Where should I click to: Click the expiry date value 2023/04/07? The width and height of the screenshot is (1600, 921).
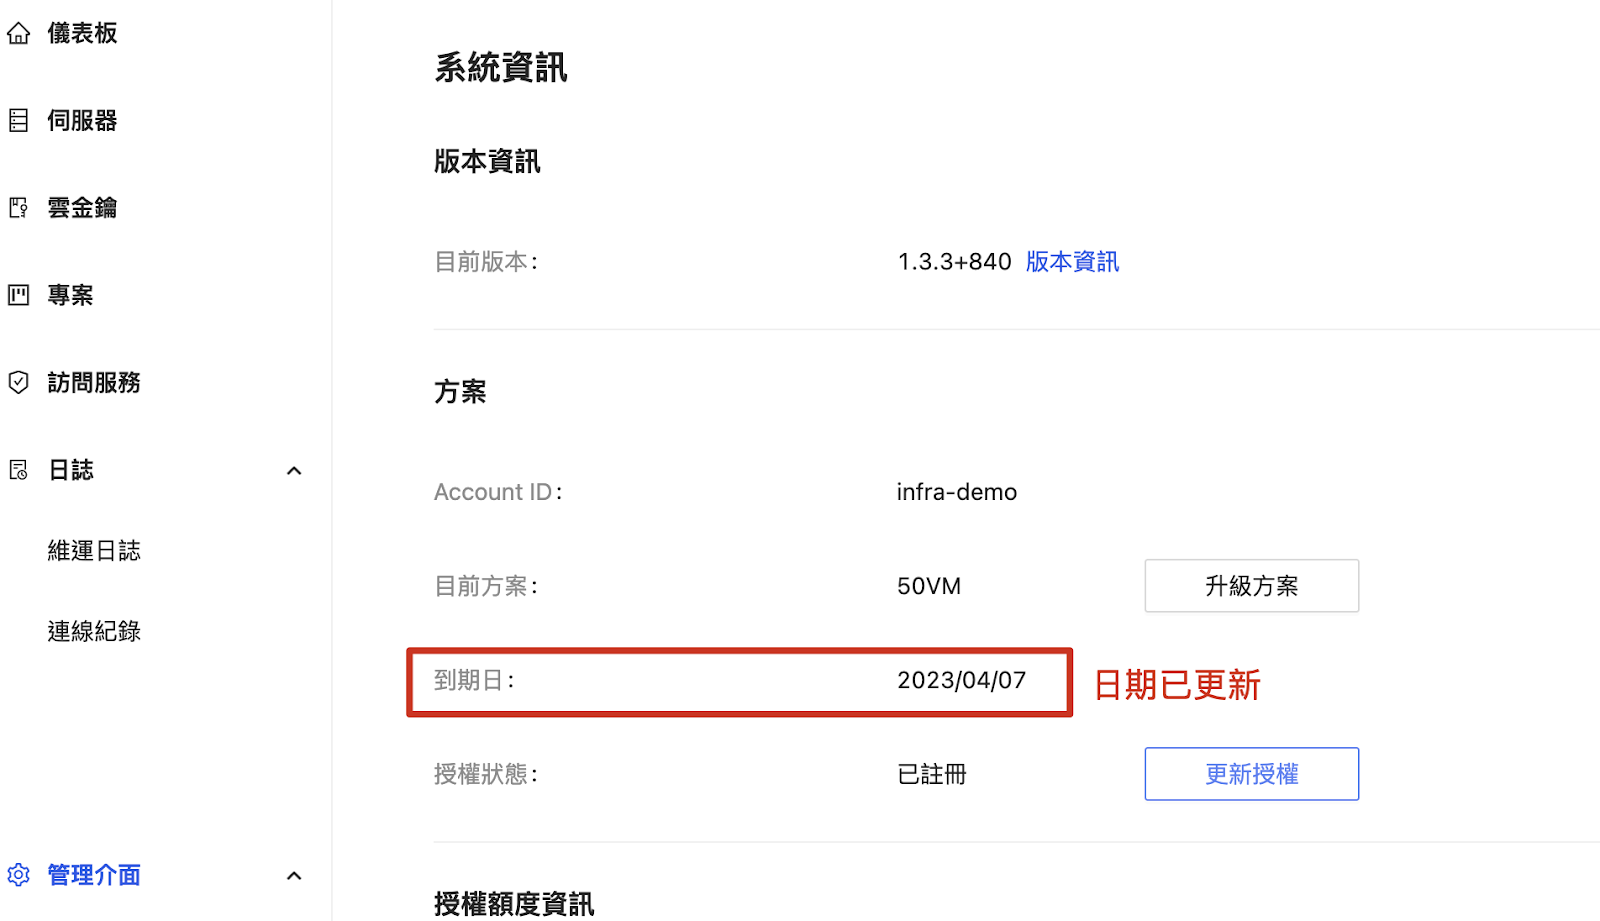pyautogui.click(x=961, y=681)
